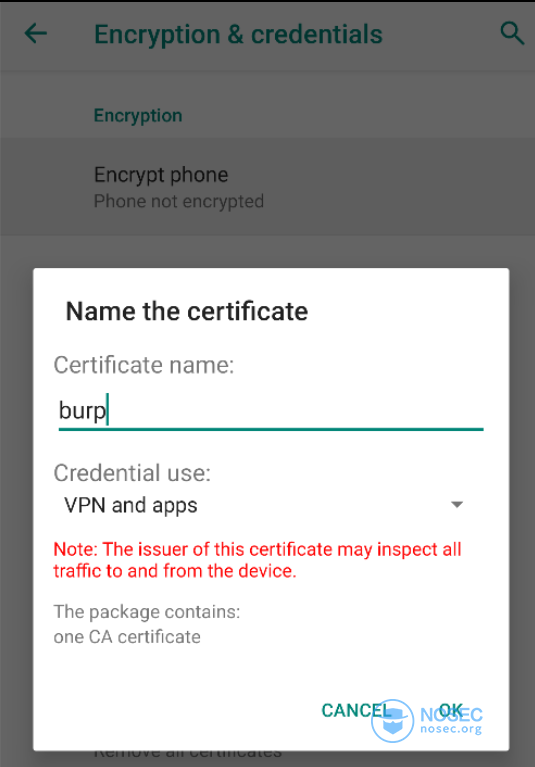Screen dimensions: 535x767
Task: Click the Encryption section header
Action: [x=138, y=116]
